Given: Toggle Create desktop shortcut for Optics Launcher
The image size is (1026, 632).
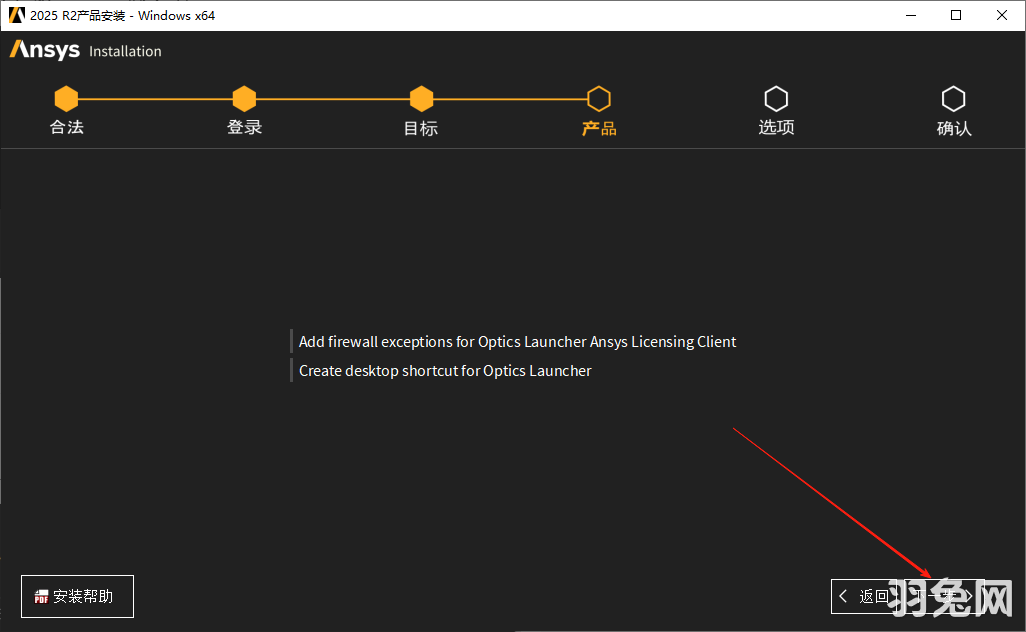Looking at the screenshot, I should click(445, 371).
